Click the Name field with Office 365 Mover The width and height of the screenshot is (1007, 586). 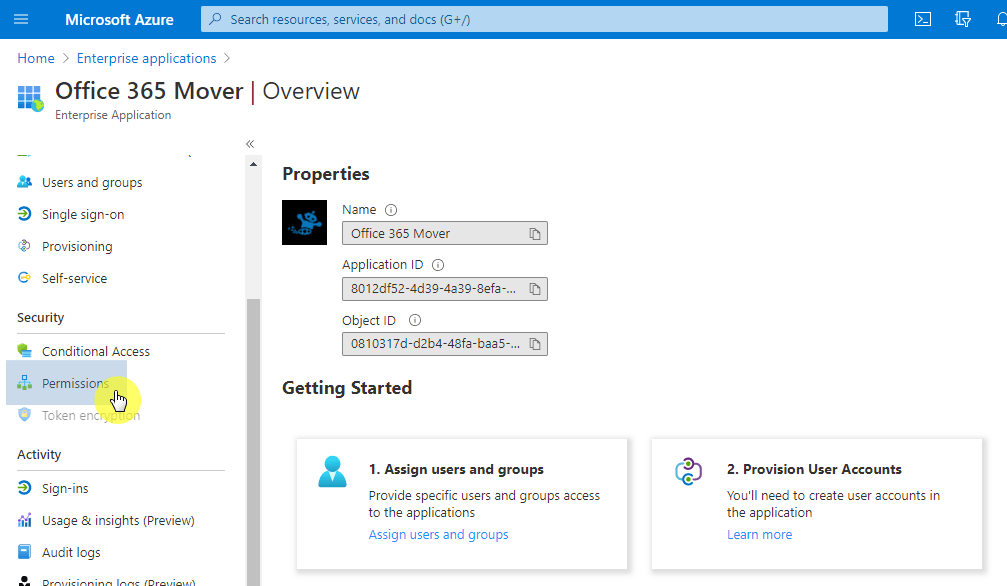coord(444,233)
